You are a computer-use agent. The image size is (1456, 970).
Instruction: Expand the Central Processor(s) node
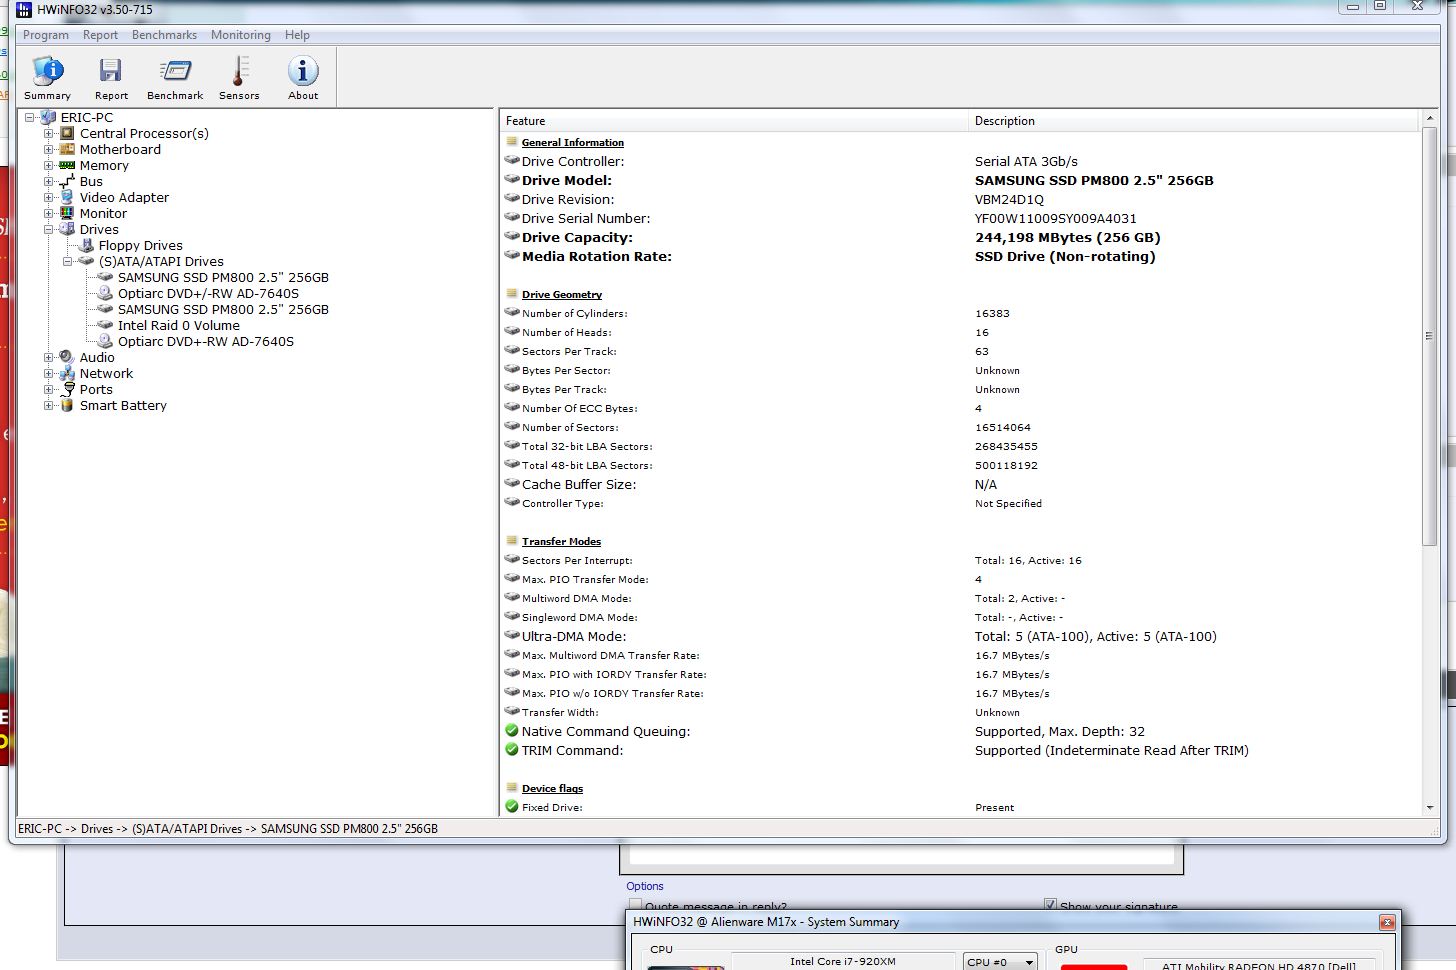point(48,133)
